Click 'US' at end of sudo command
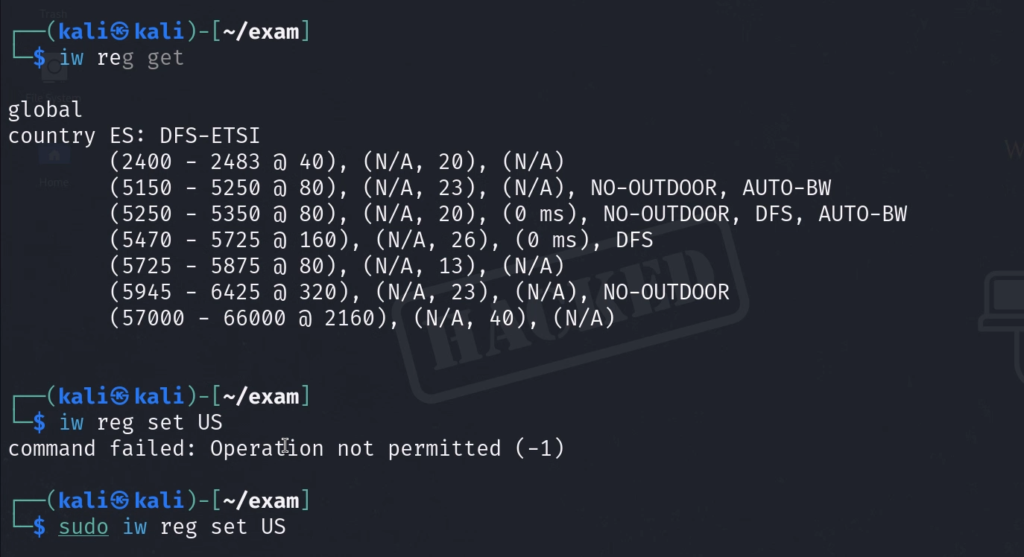Image resolution: width=1024 pixels, height=557 pixels. click(272, 526)
